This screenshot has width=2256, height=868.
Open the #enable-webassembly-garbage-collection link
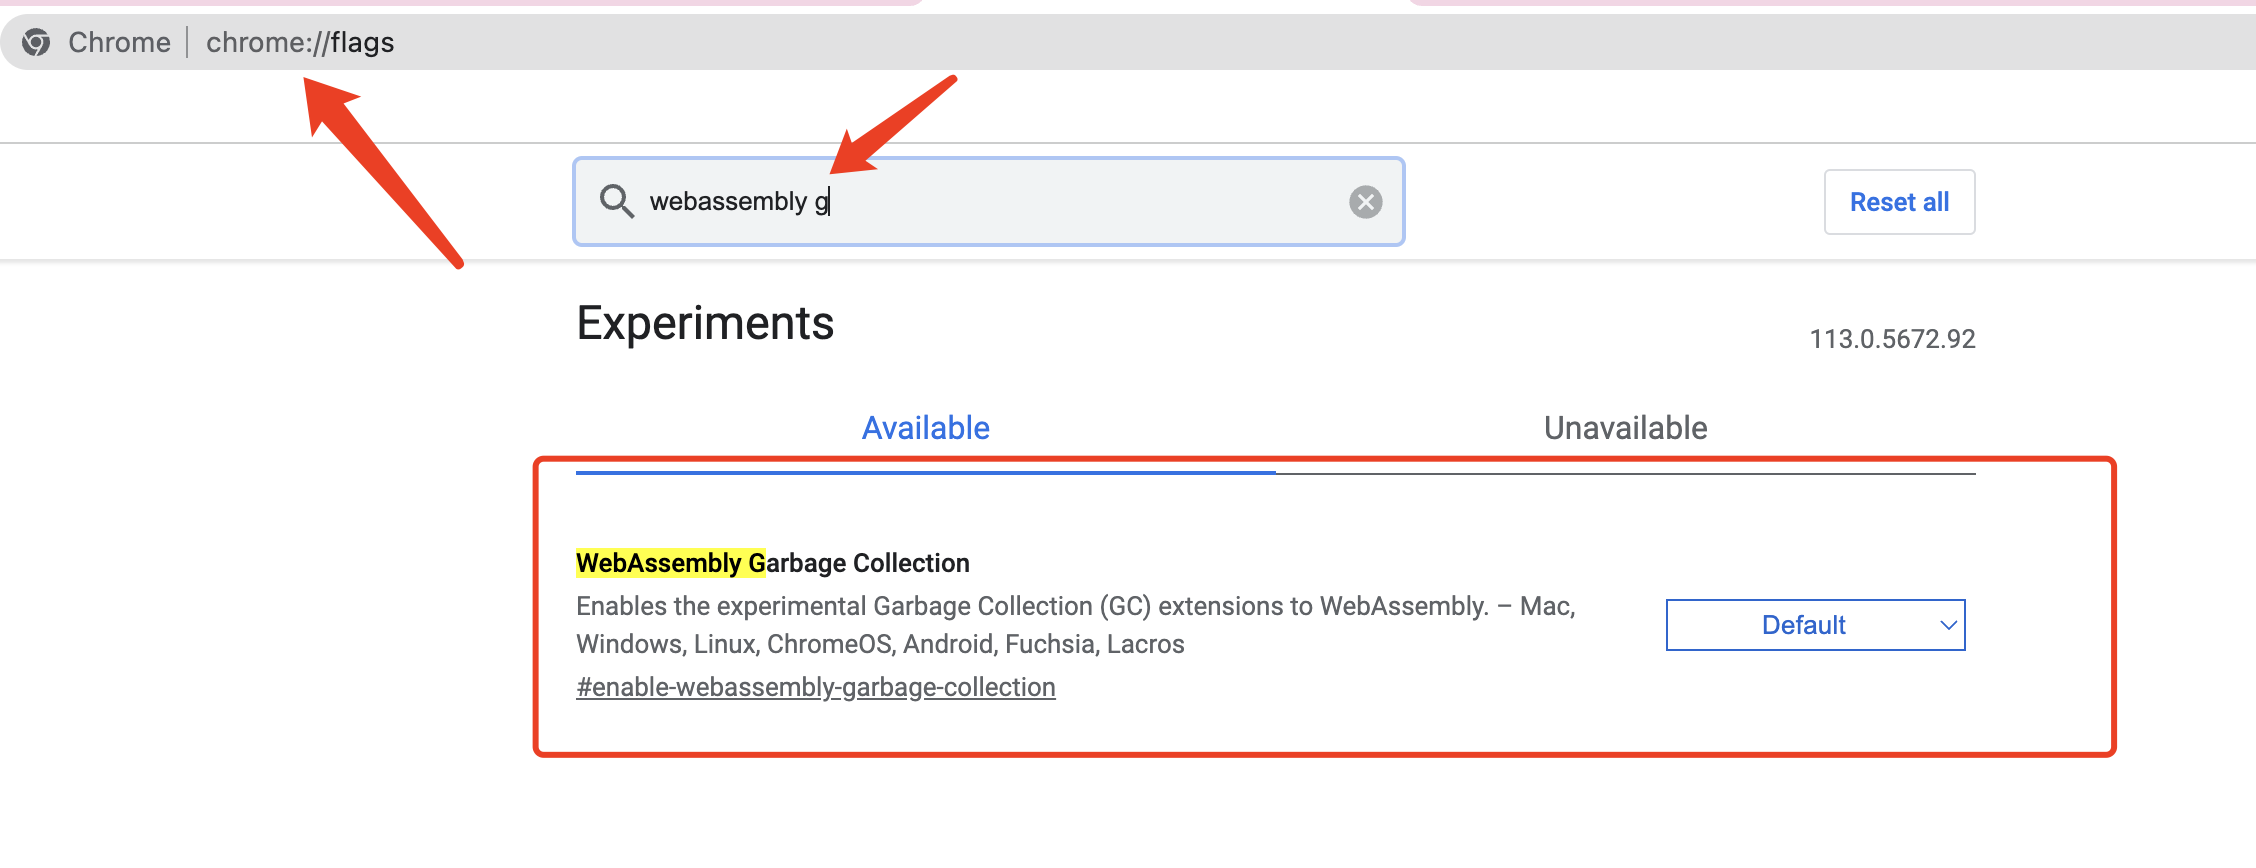pyautogui.click(x=816, y=687)
